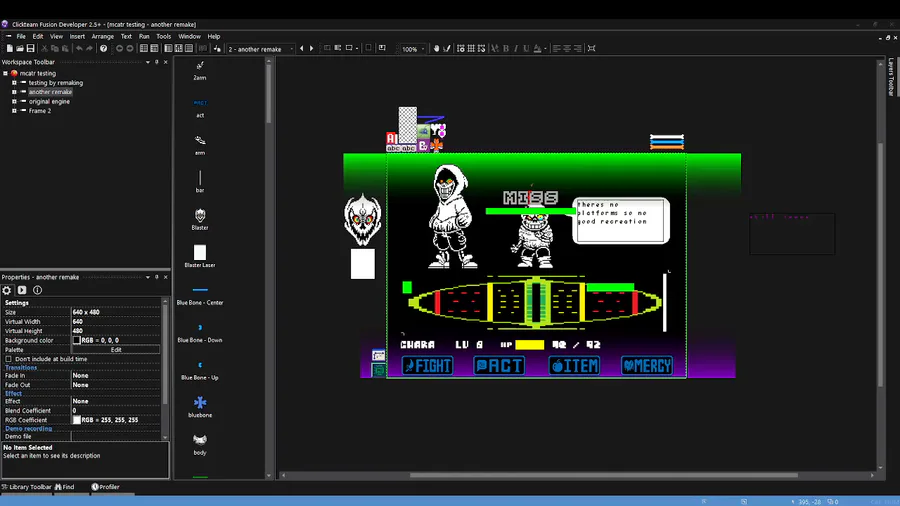Click the Size value field '640 x 480'
Viewport: 900px width, 506px height.
tap(115, 312)
